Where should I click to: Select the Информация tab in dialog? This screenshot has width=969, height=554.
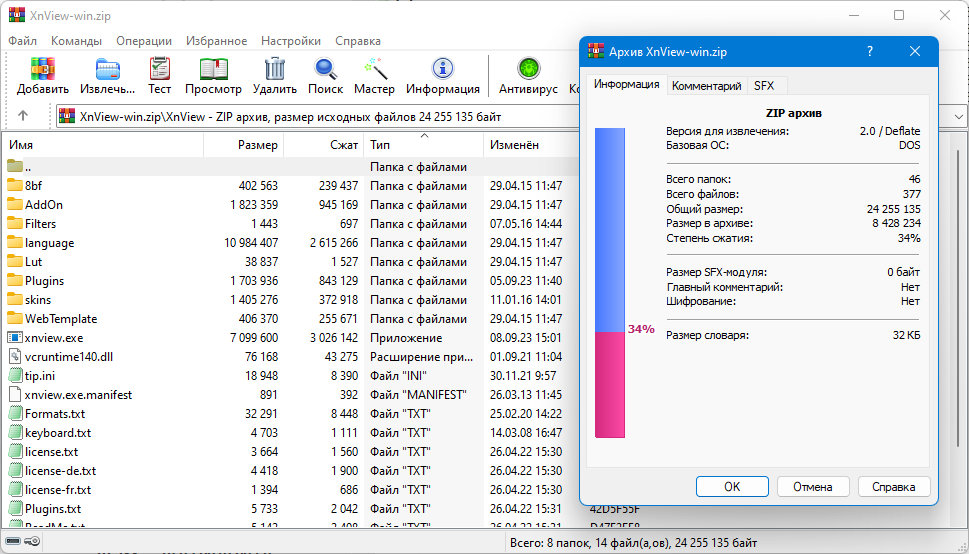[x=627, y=85]
